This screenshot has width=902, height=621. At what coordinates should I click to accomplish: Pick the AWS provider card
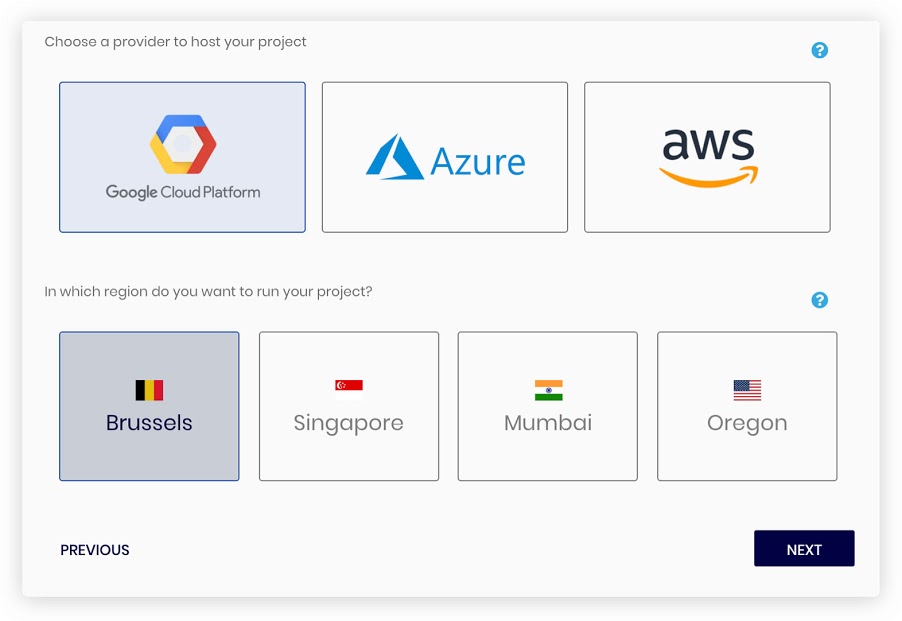707,157
